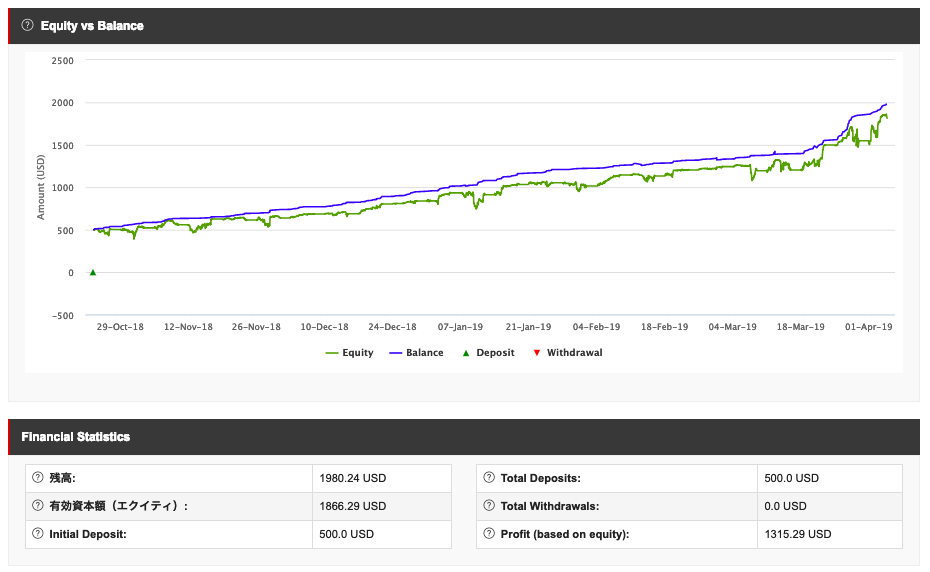Click the help icon next to 残高
Viewport: 930px width, 572px height.
tap(38, 477)
